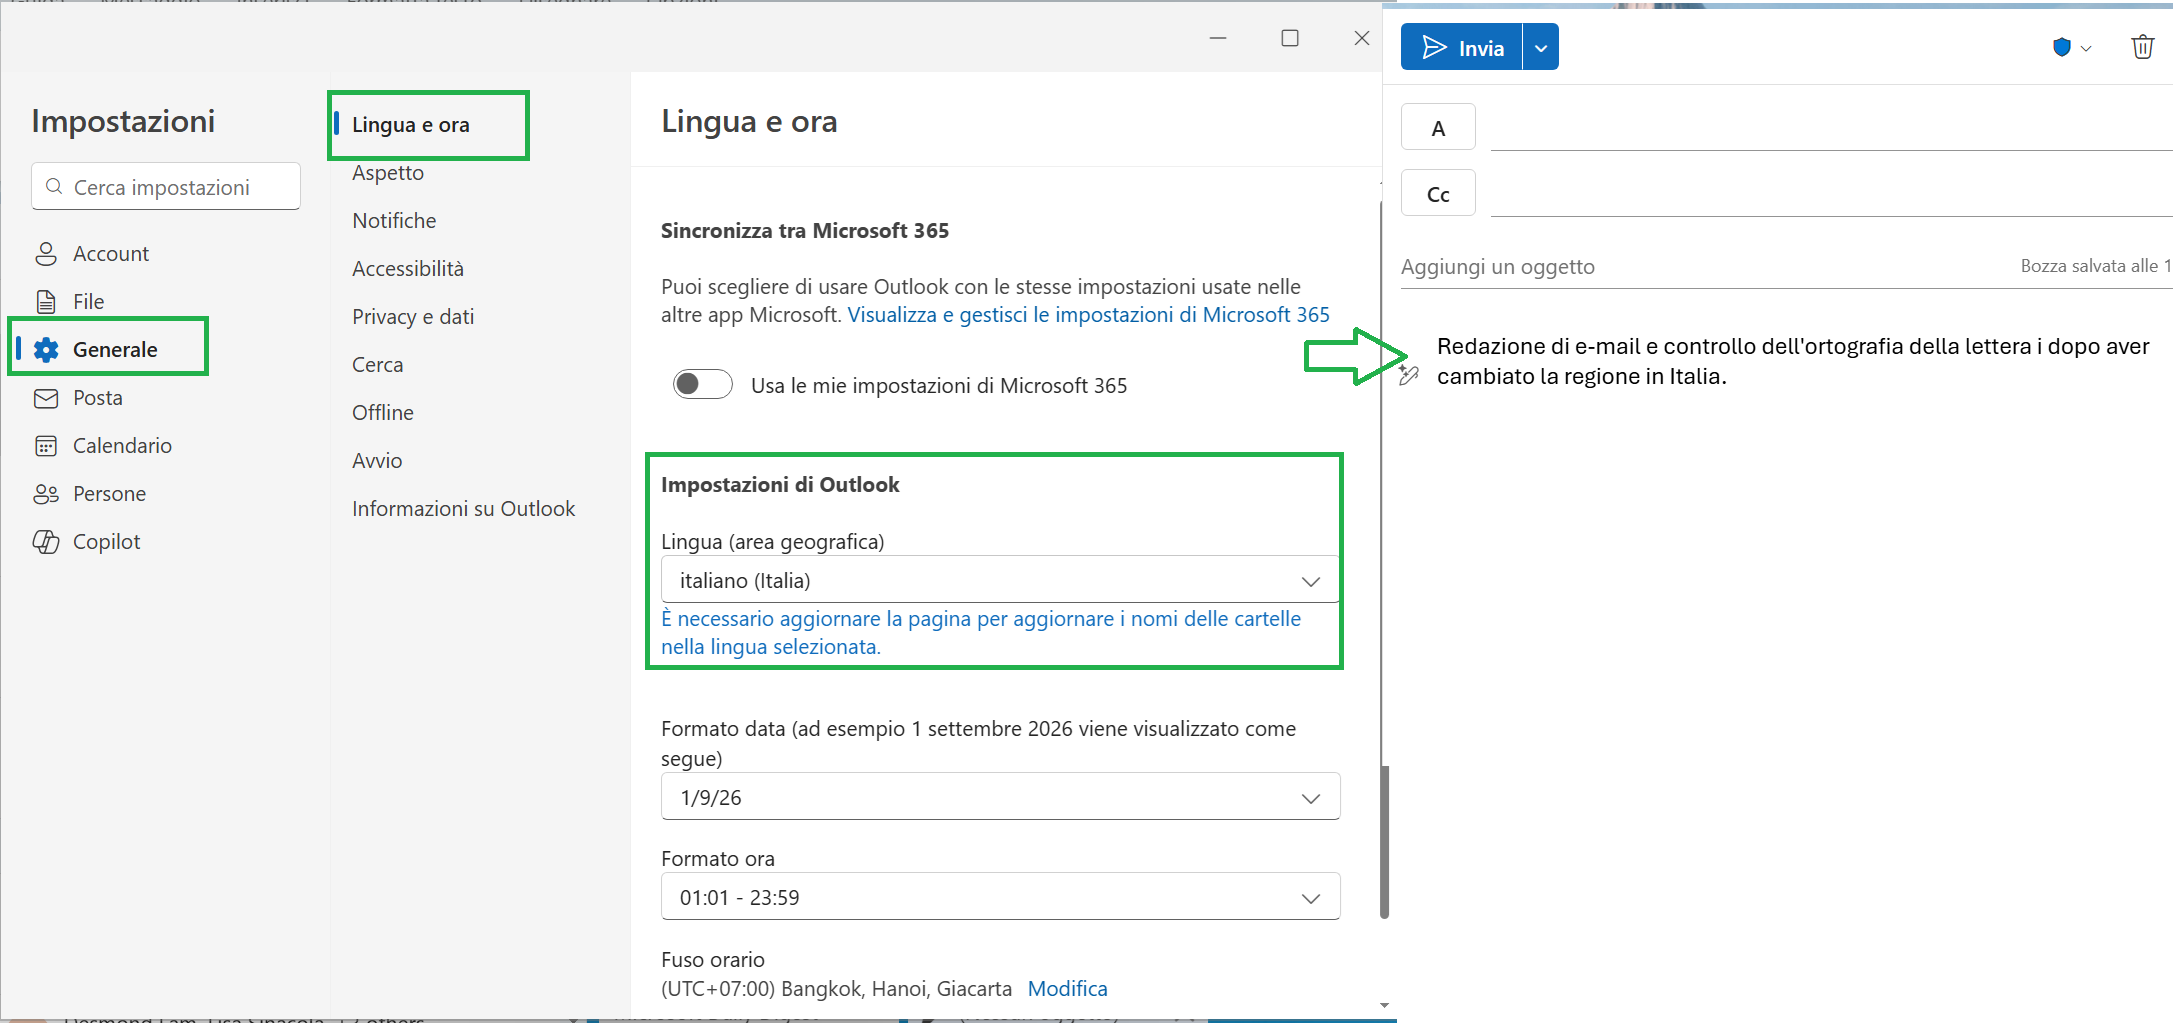Screen dimensions: 2173x1023
Task: Open the Notifiche settings section
Action: coord(394,221)
